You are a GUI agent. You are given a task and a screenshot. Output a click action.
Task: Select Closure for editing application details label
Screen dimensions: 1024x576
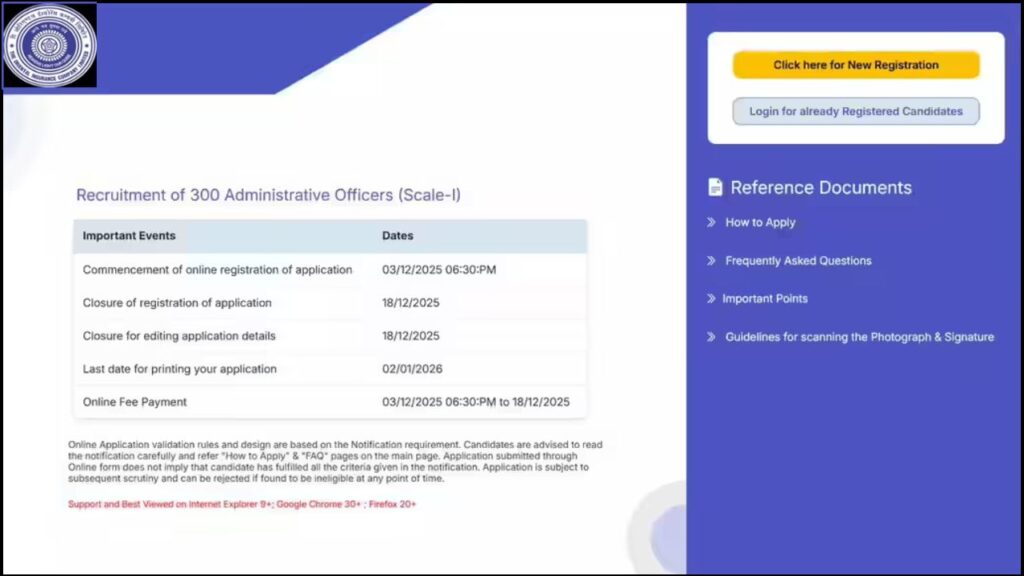(x=179, y=336)
